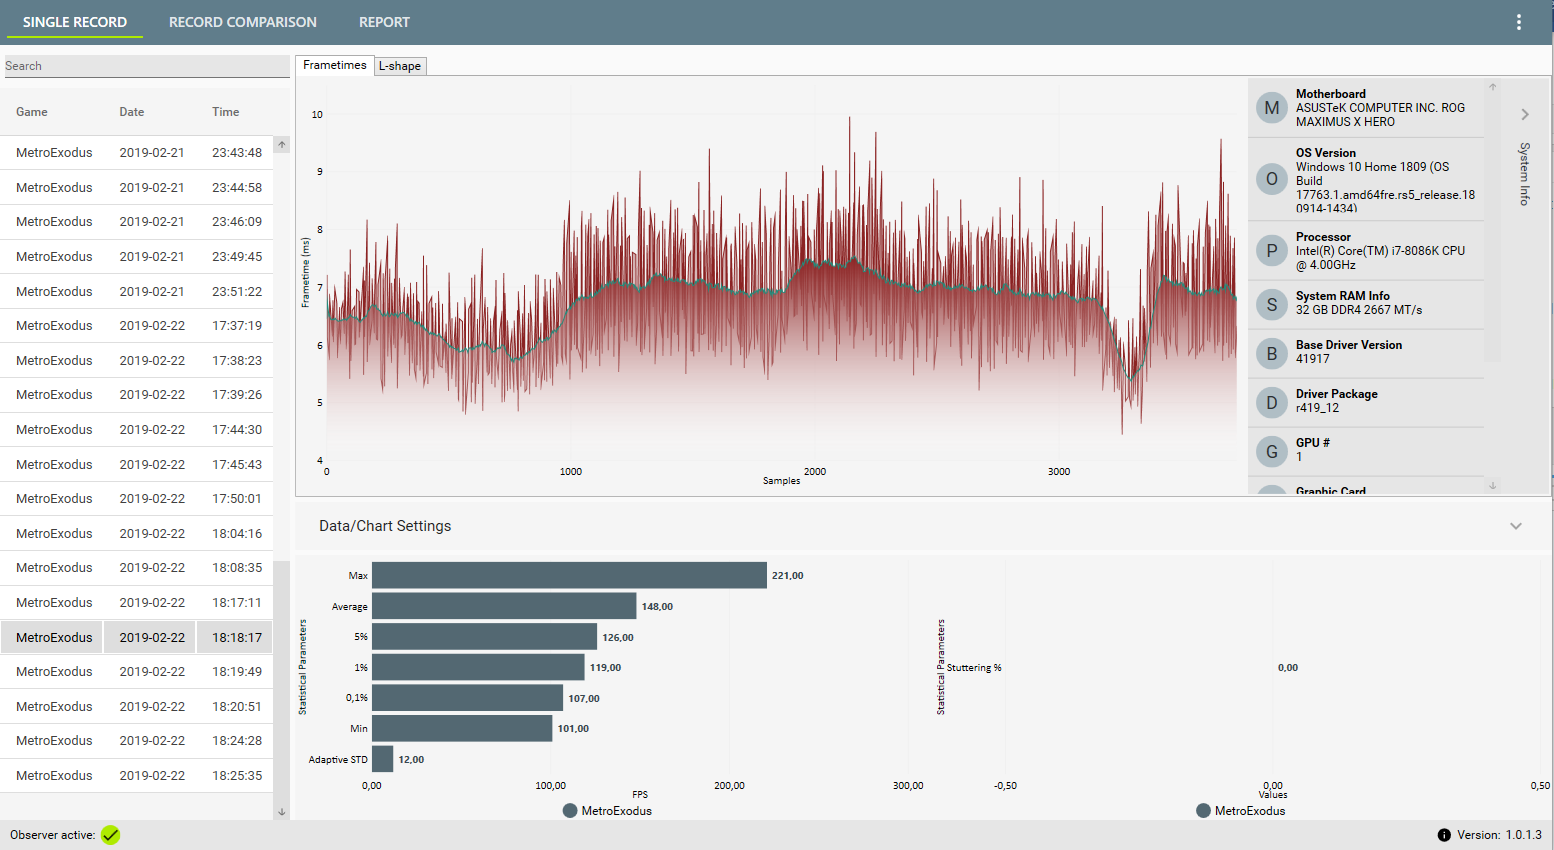1554x850 pixels.
Task: Click the Max FPS bar
Action: click(569, 575)
